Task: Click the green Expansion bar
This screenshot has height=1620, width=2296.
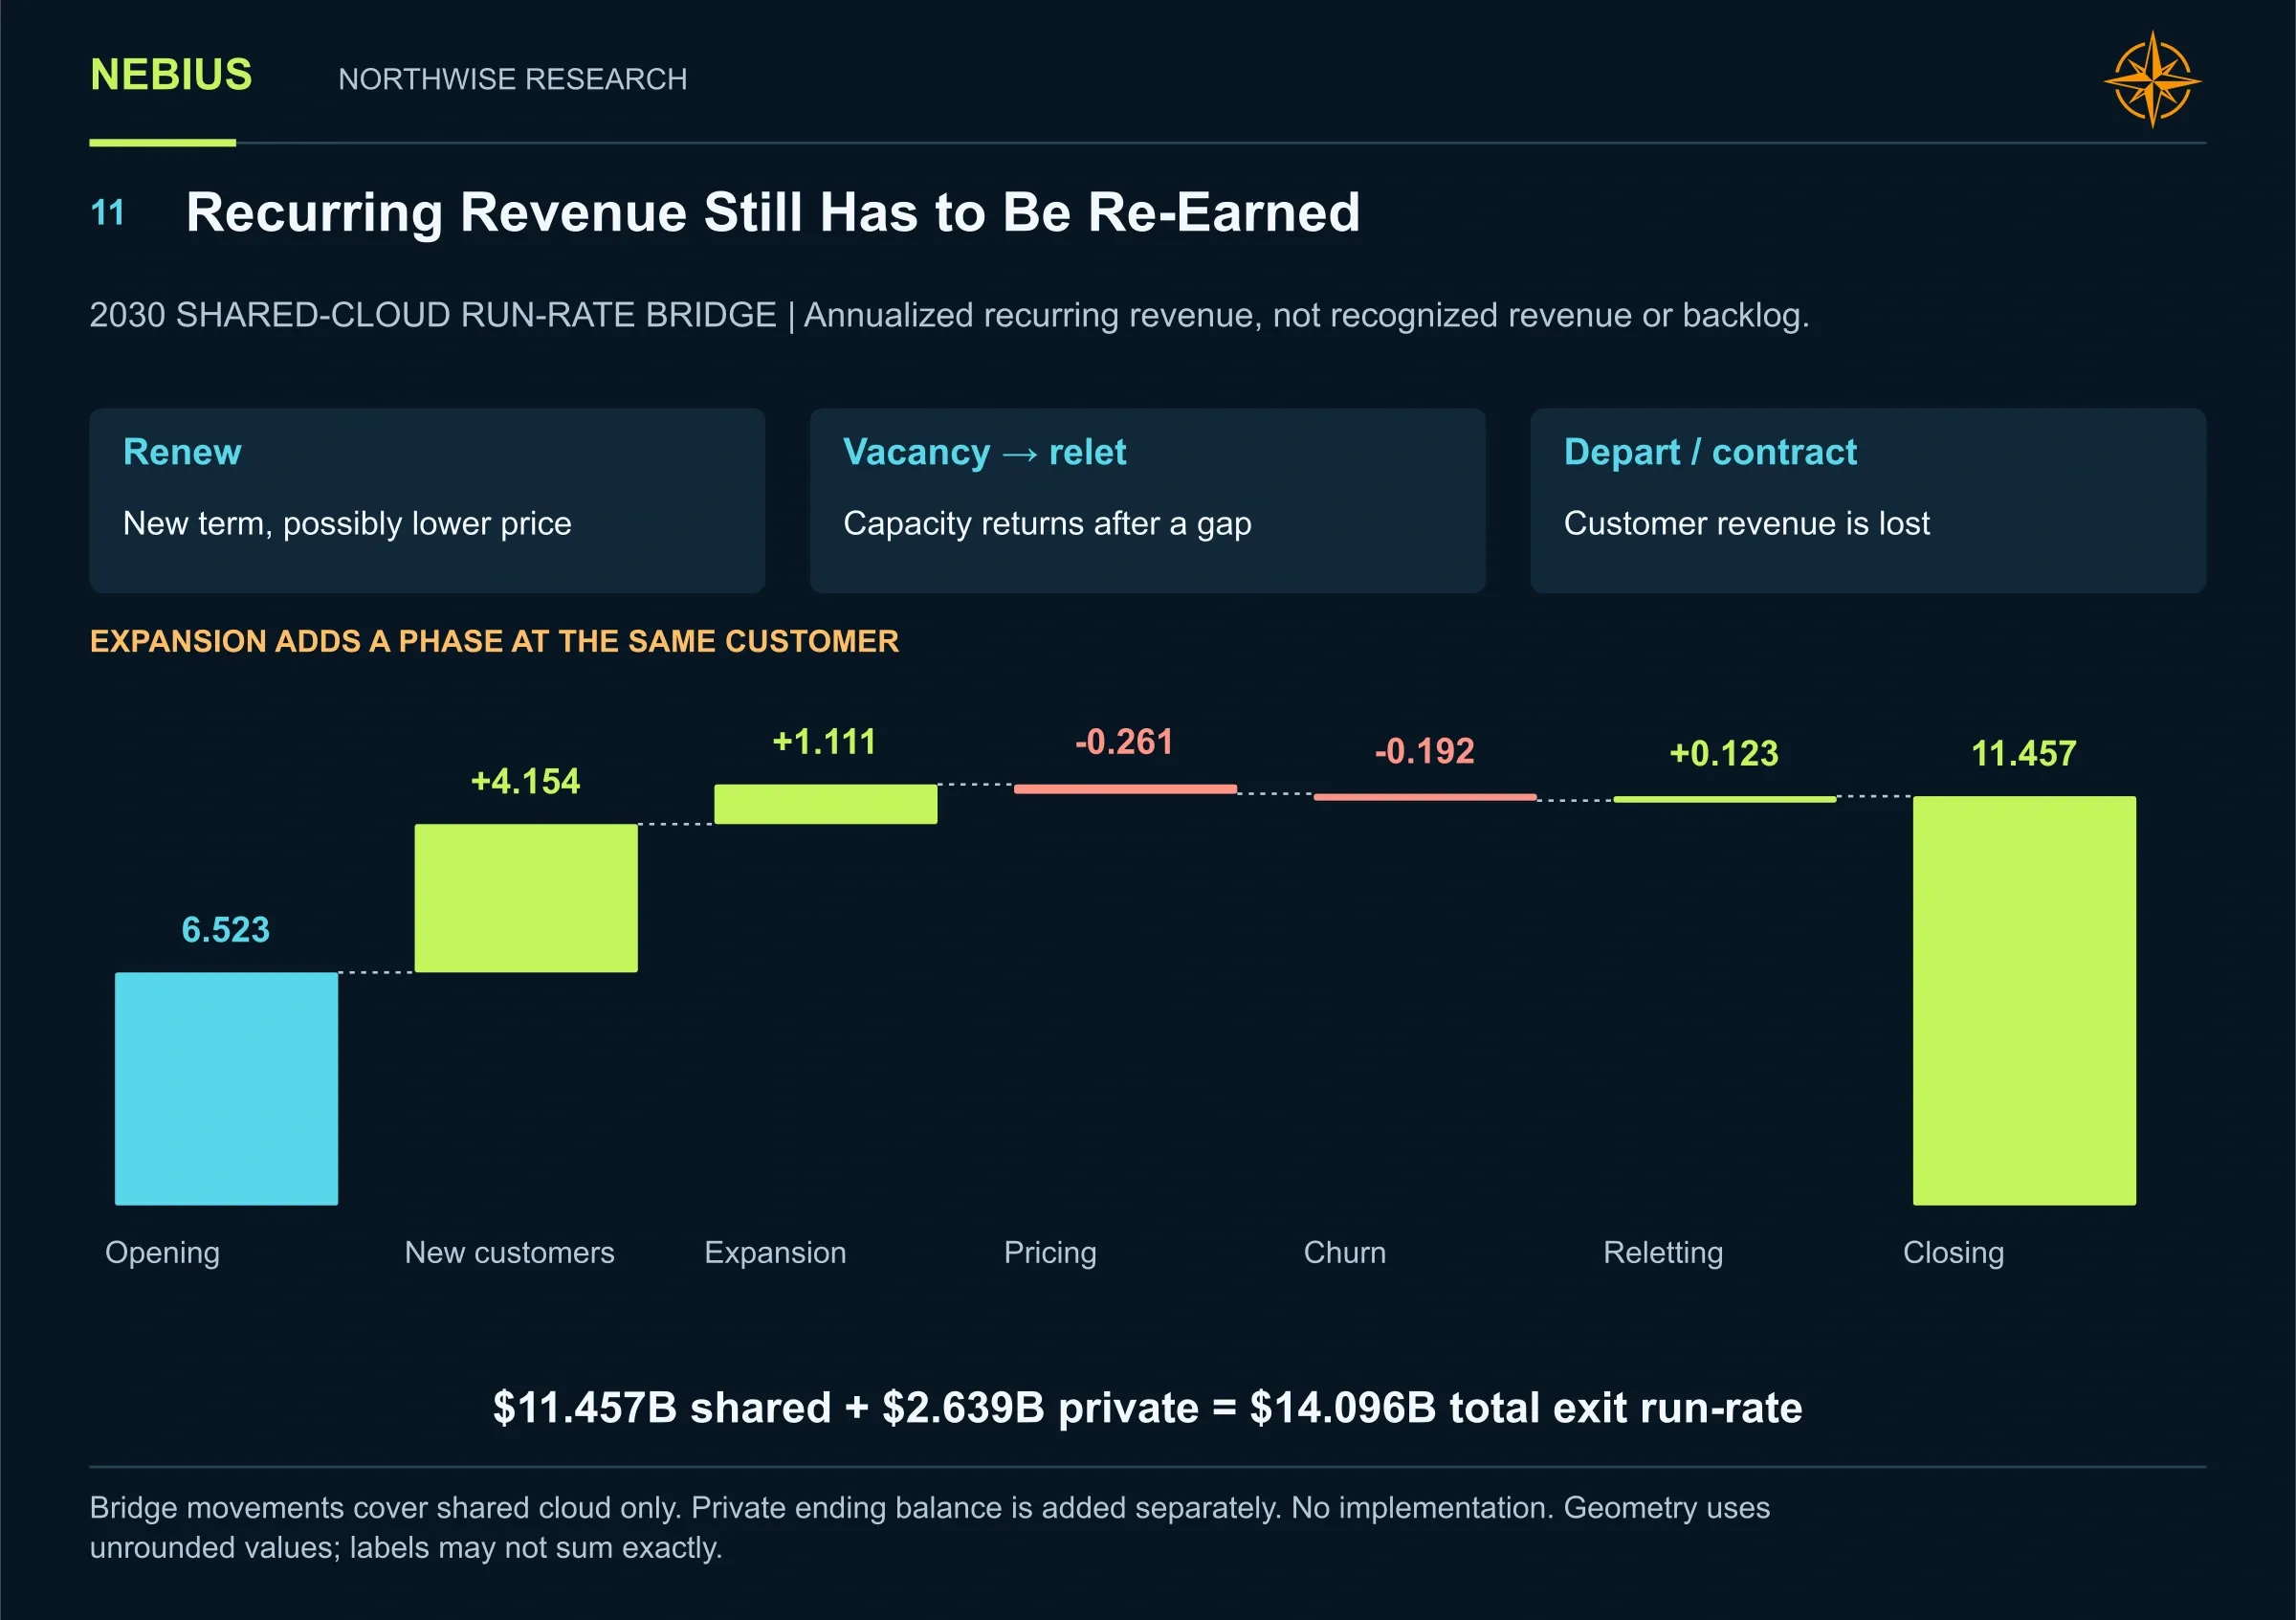Action: tap(826, 804)
